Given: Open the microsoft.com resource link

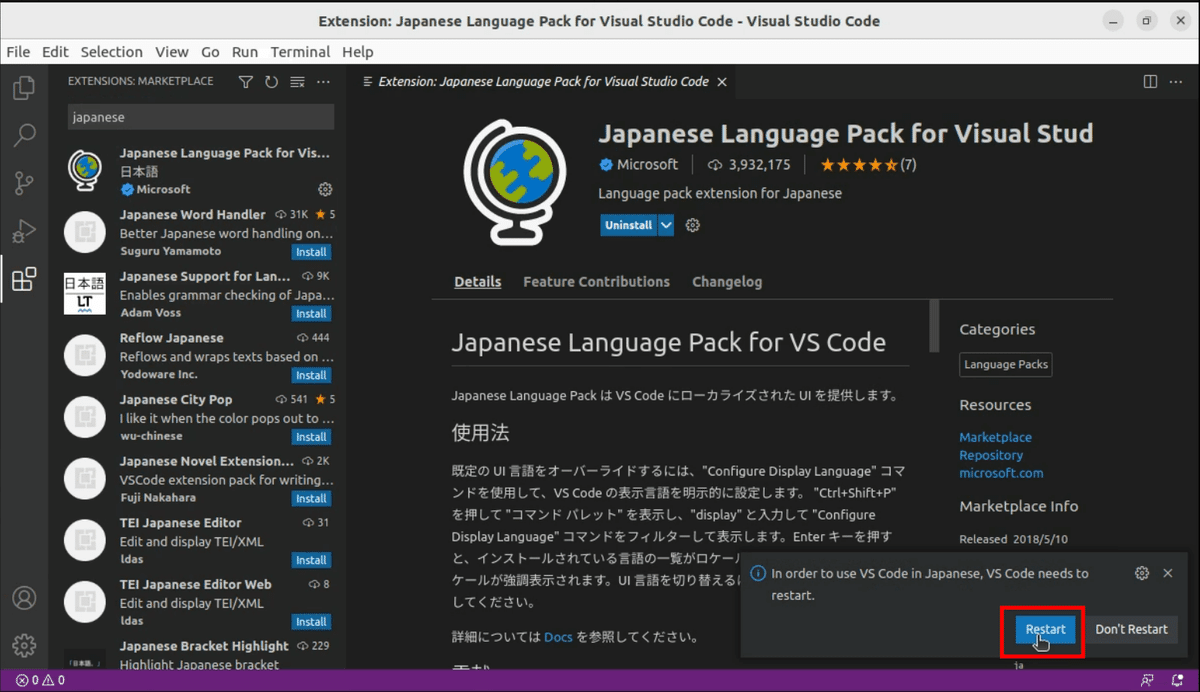Looking at the screenshot, I should 1001,473.
